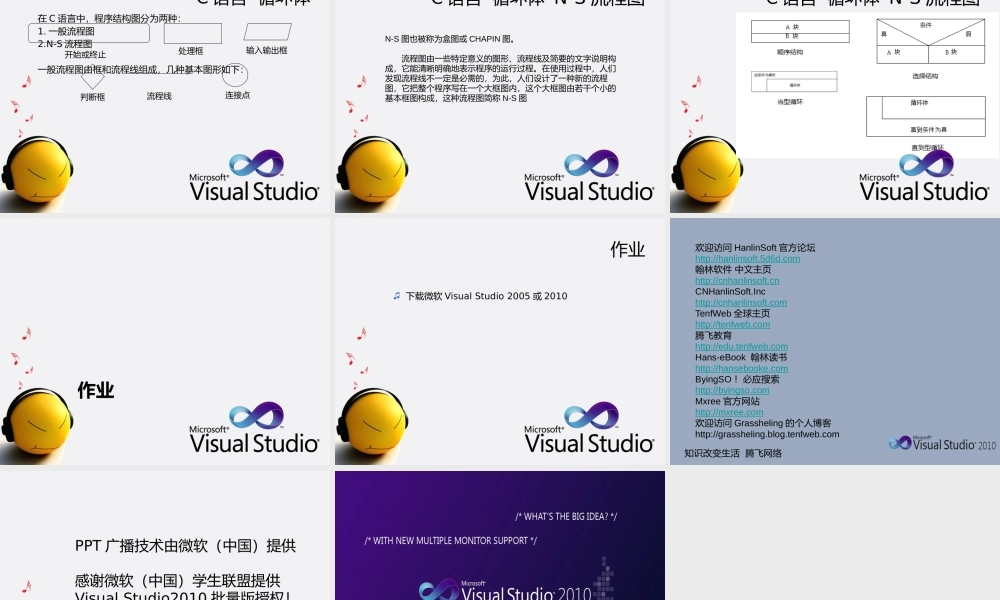
Task: Click the 直到型循环 loop diagram
Action: point(925,115)
